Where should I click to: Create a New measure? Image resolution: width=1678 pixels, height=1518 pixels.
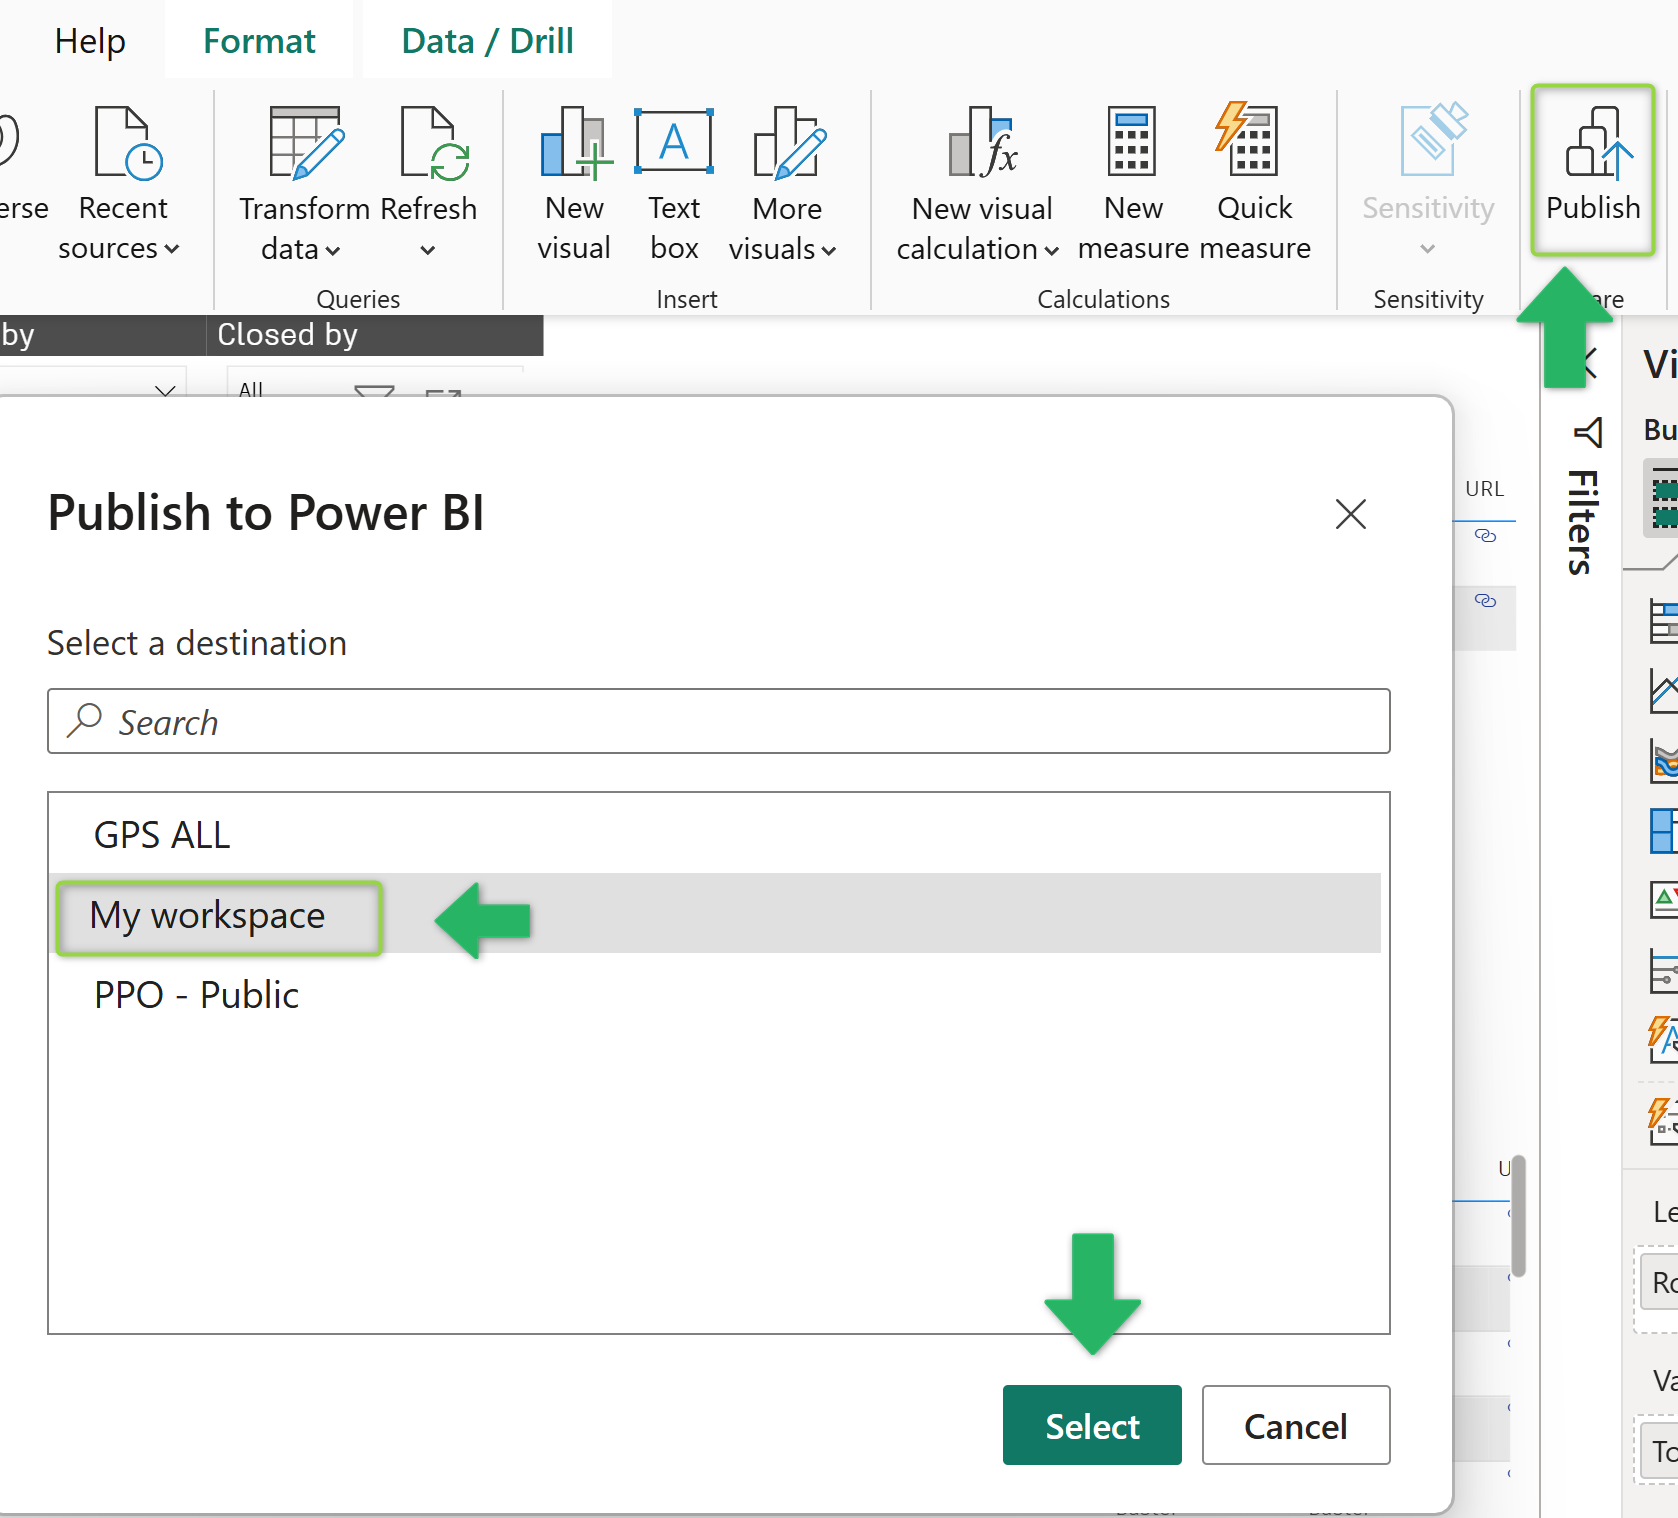[x=1132, y=184]
